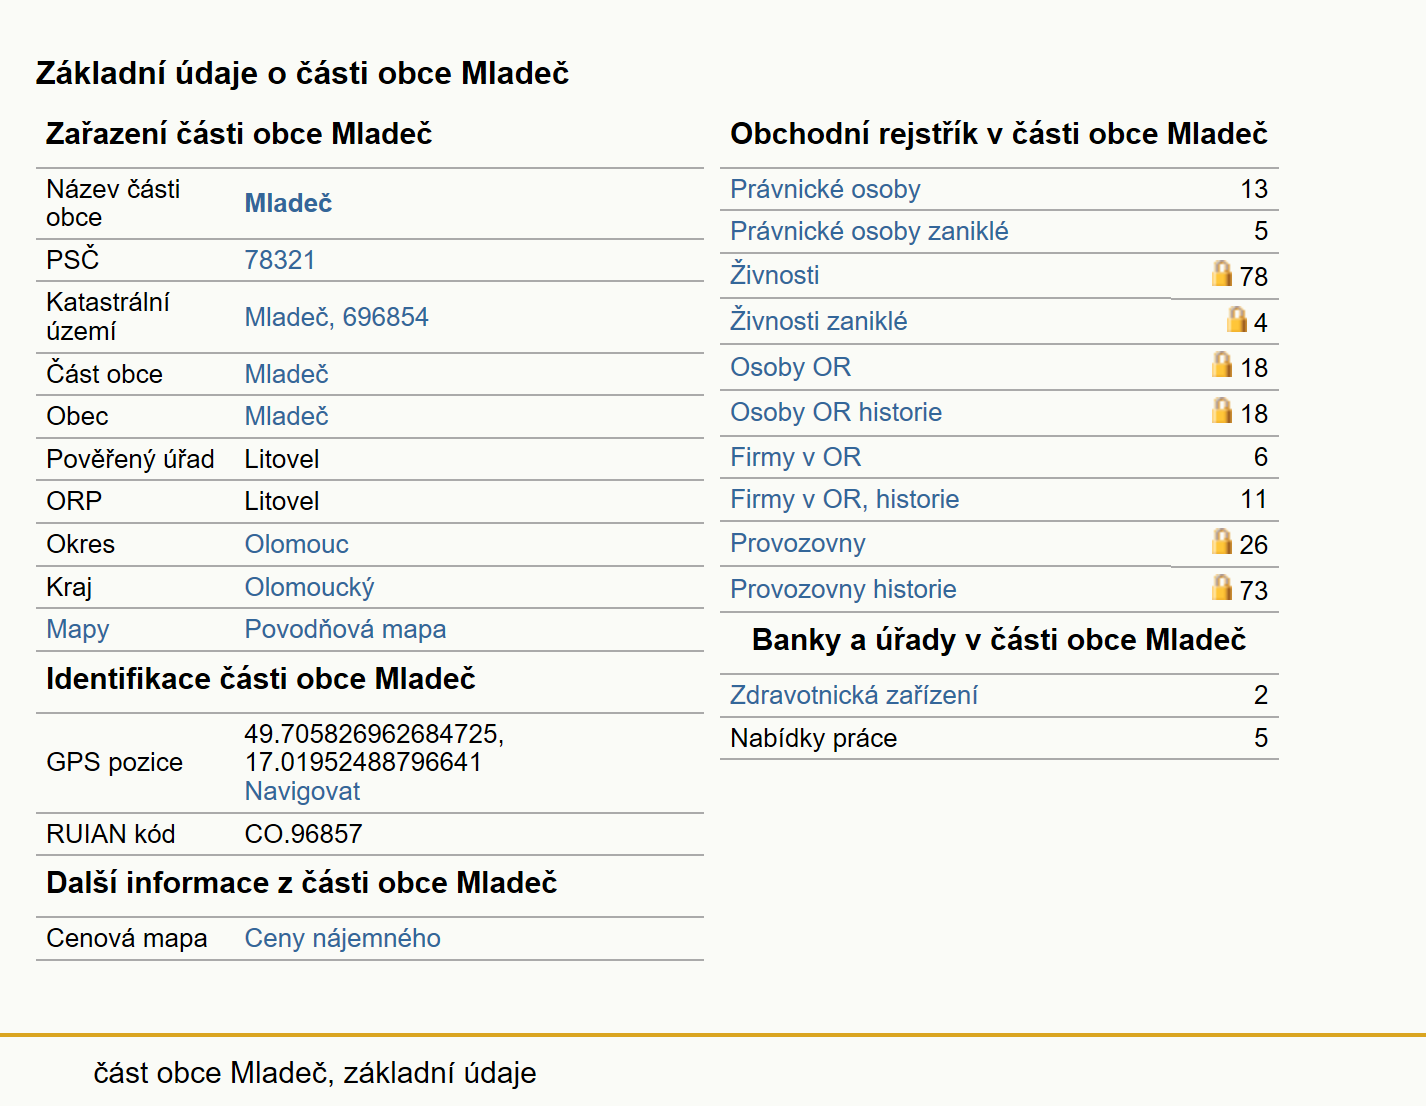
Task: Open Právnické osoby zaniklé listing
Action: point(869,231)
